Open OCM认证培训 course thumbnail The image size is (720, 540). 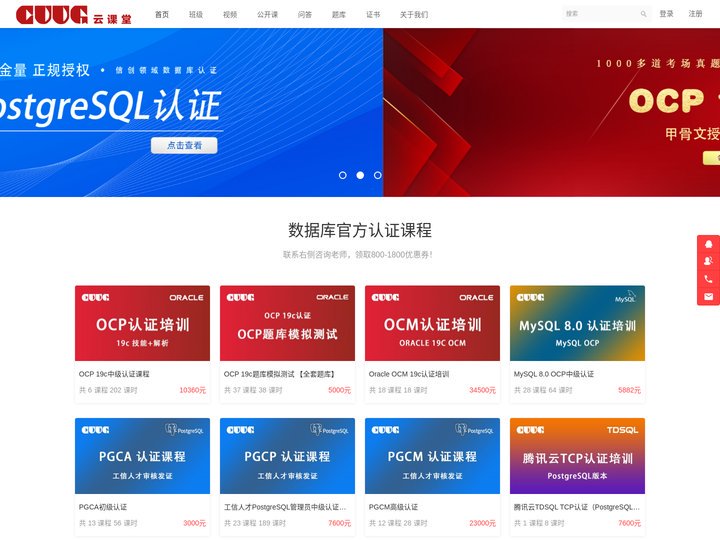coord(433,323)
